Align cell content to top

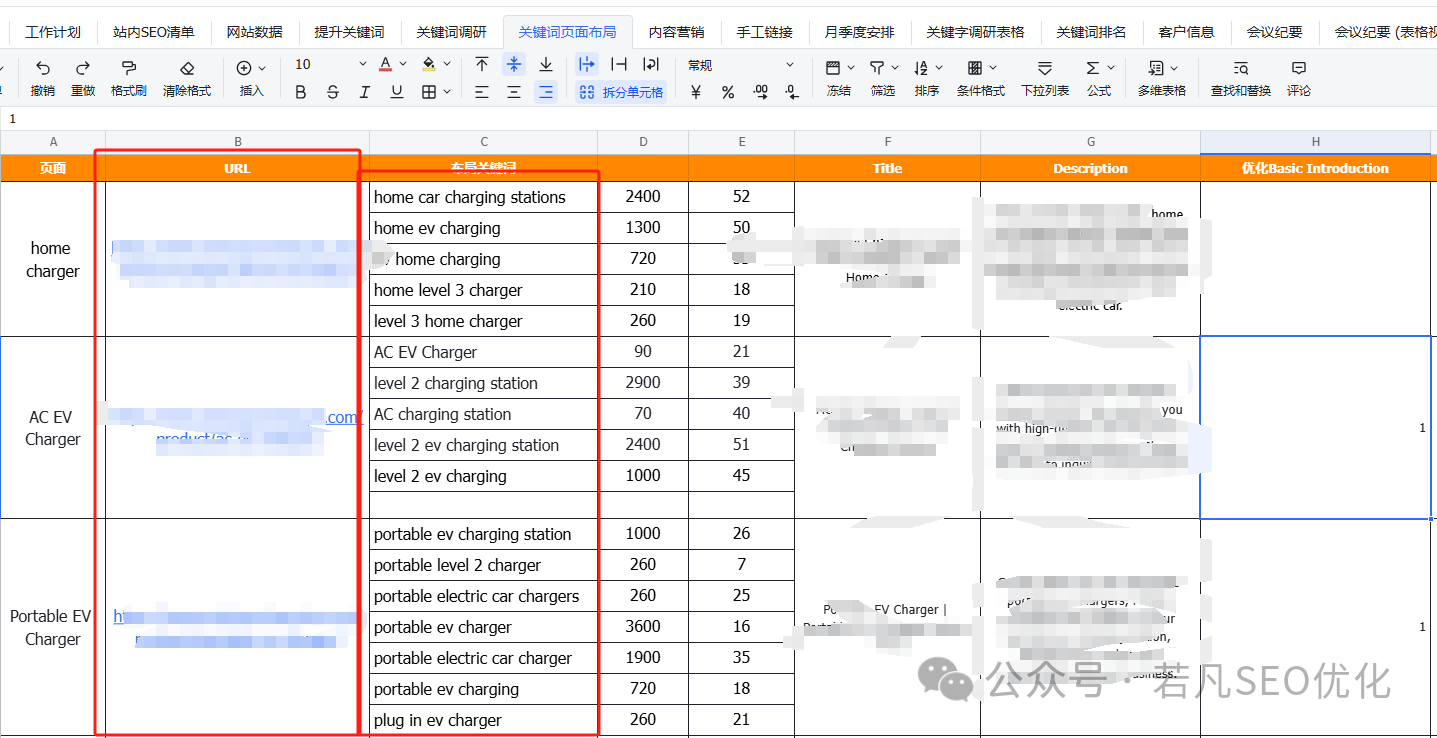click(482, 65)
